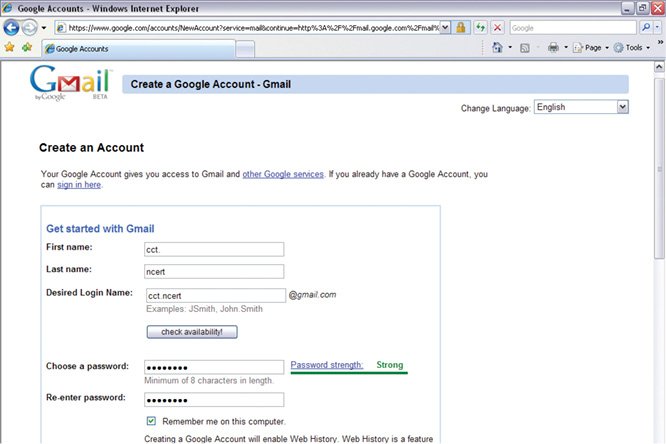Click the Google search box in toolbar
The width and height of the screenshot is (666, 444).
click(x=573, y=28)
